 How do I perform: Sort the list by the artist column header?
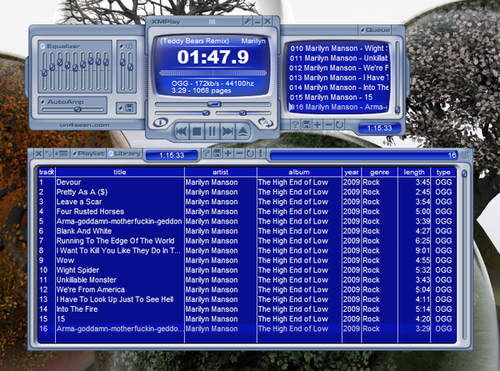click(220, 172)
